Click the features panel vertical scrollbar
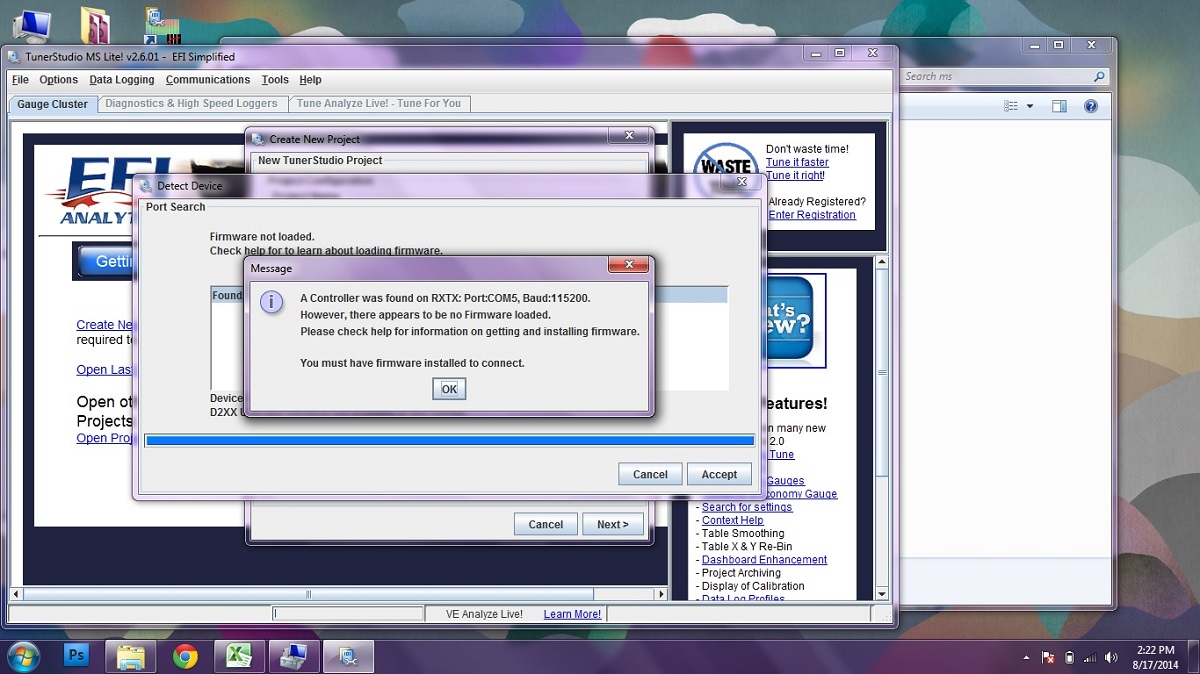 (x=881, y=428)
